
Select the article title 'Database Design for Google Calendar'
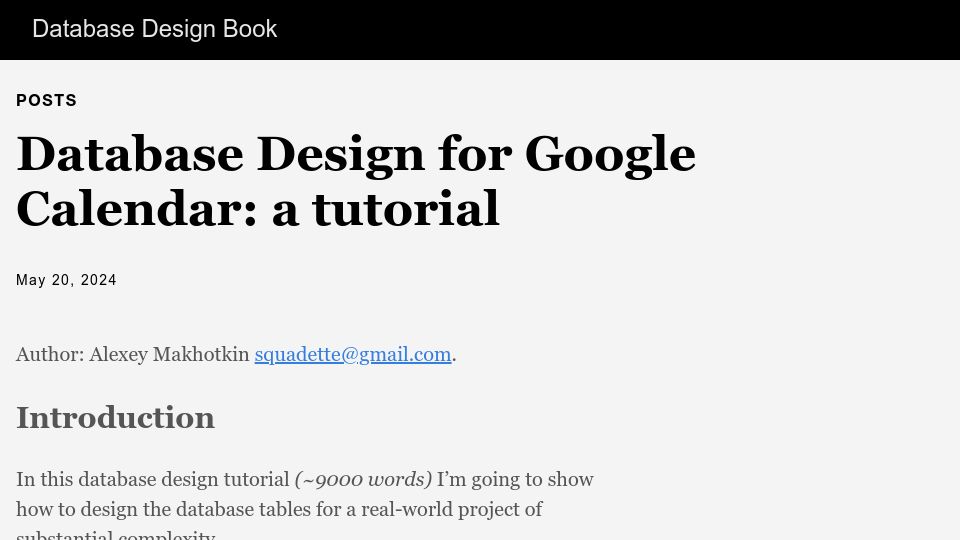coord(356,181)
